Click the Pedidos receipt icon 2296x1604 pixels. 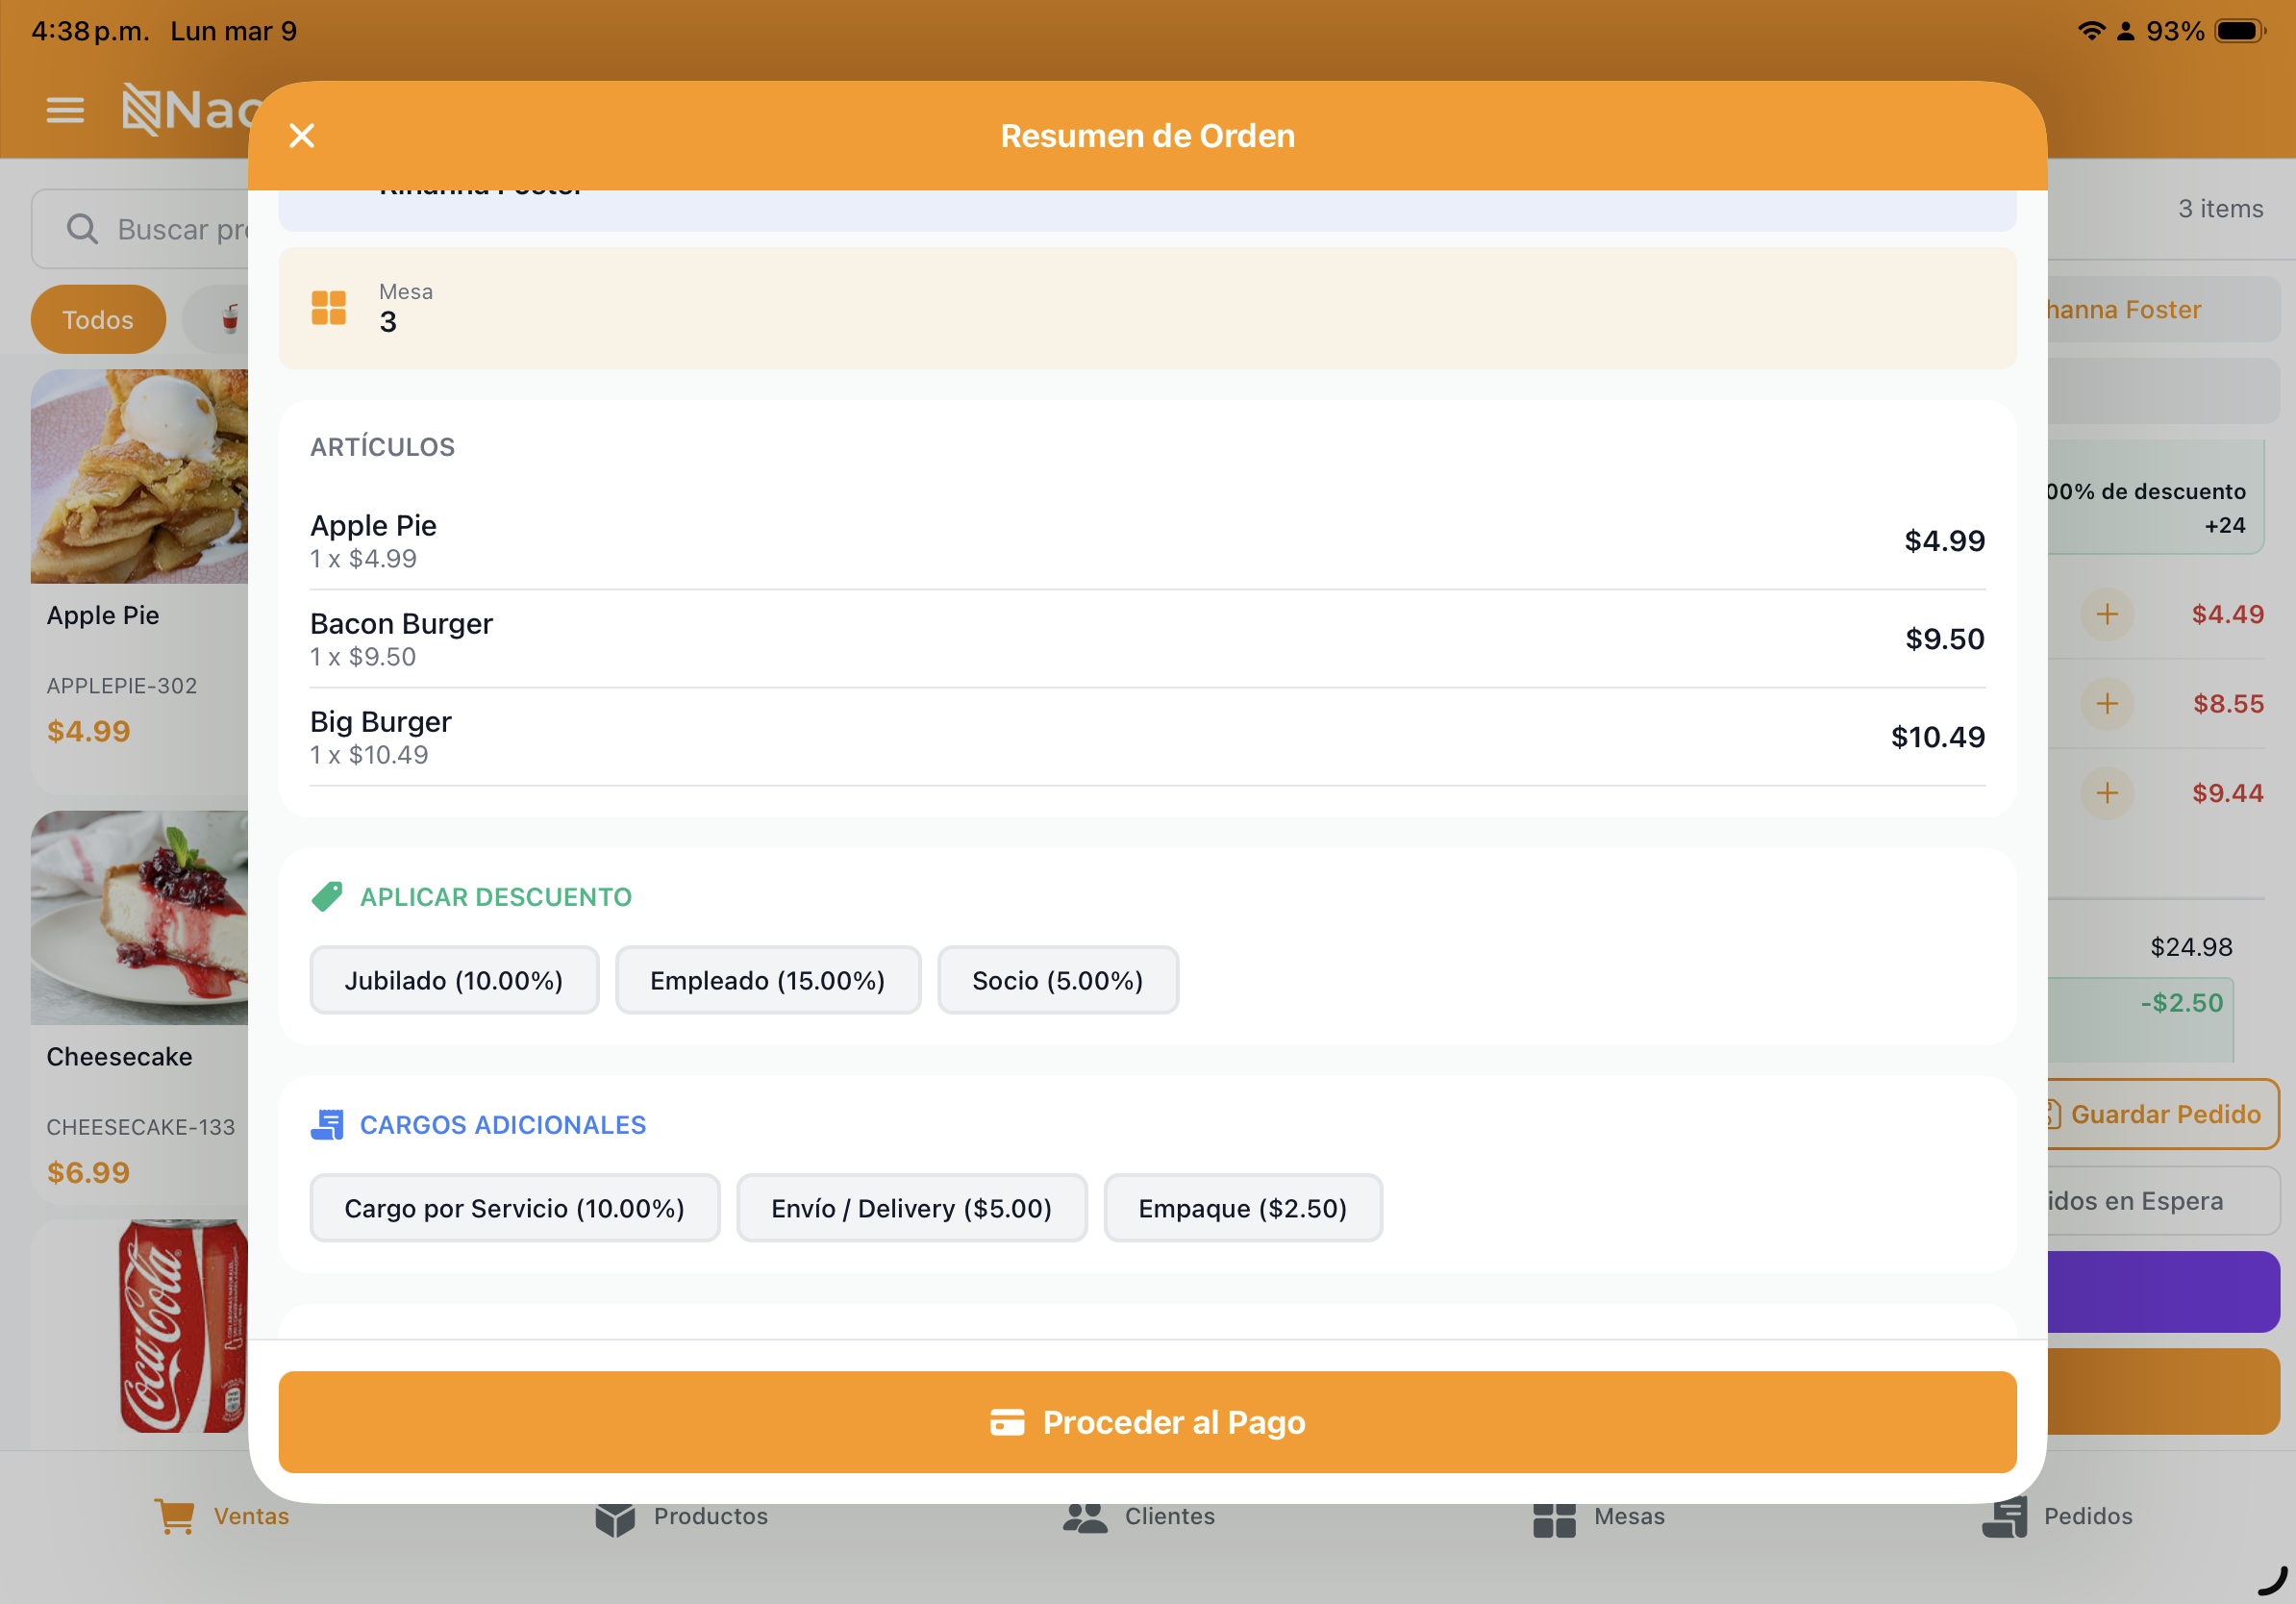coord(2004,1517)
